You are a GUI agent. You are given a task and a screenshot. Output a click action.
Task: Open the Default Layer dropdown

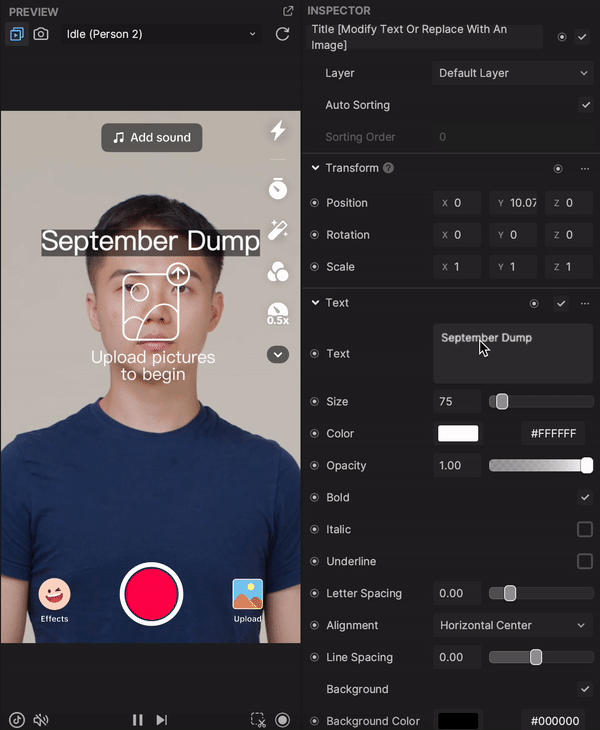coord(513,73)
